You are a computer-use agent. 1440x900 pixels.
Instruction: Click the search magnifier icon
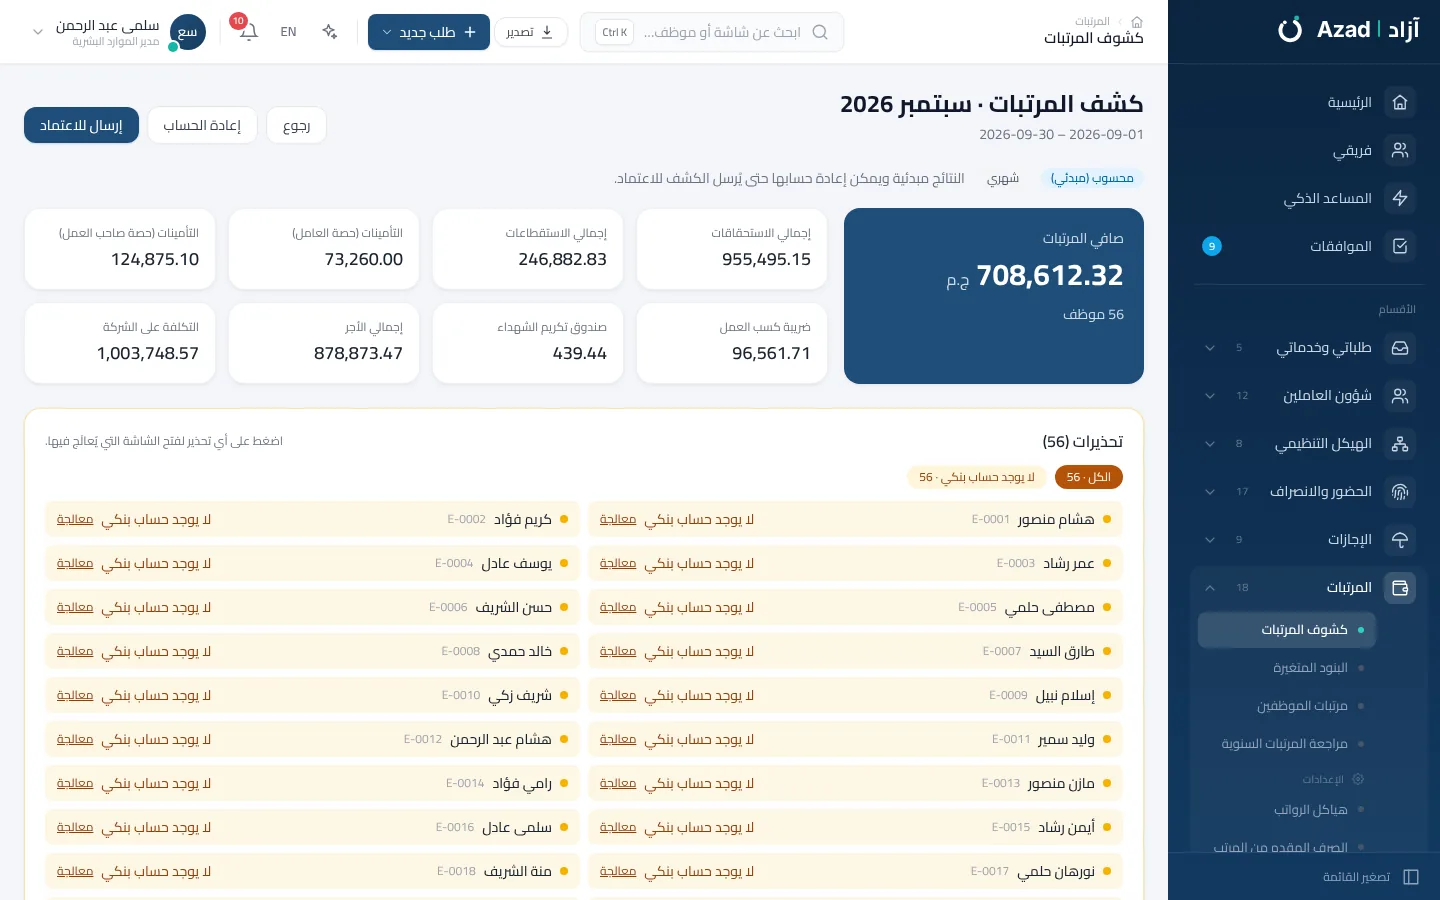(x=820, y=32)
